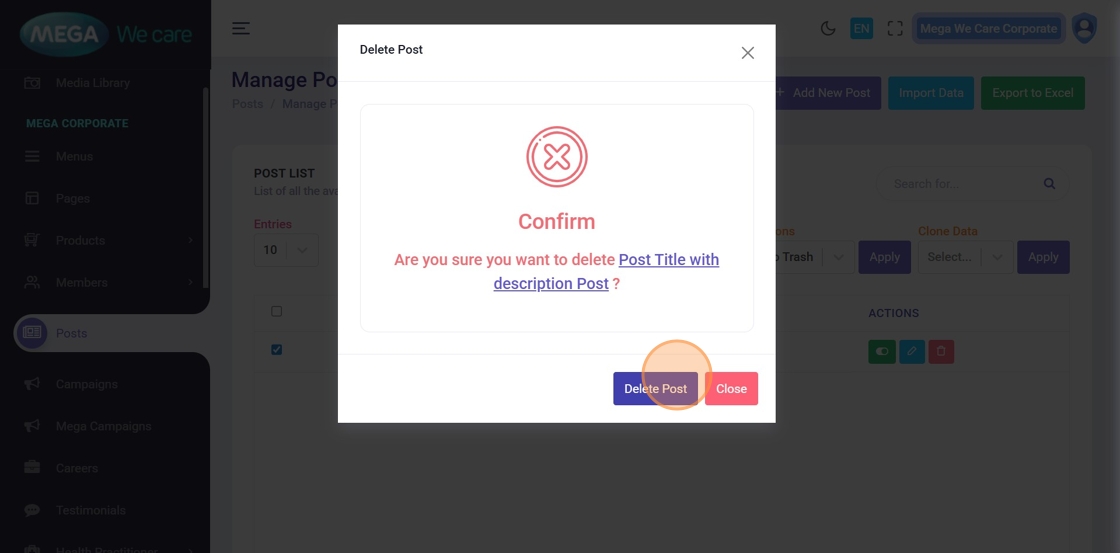1120x553 pixels.
Task: Switch language using the EN badge
Action: [861, 28]
